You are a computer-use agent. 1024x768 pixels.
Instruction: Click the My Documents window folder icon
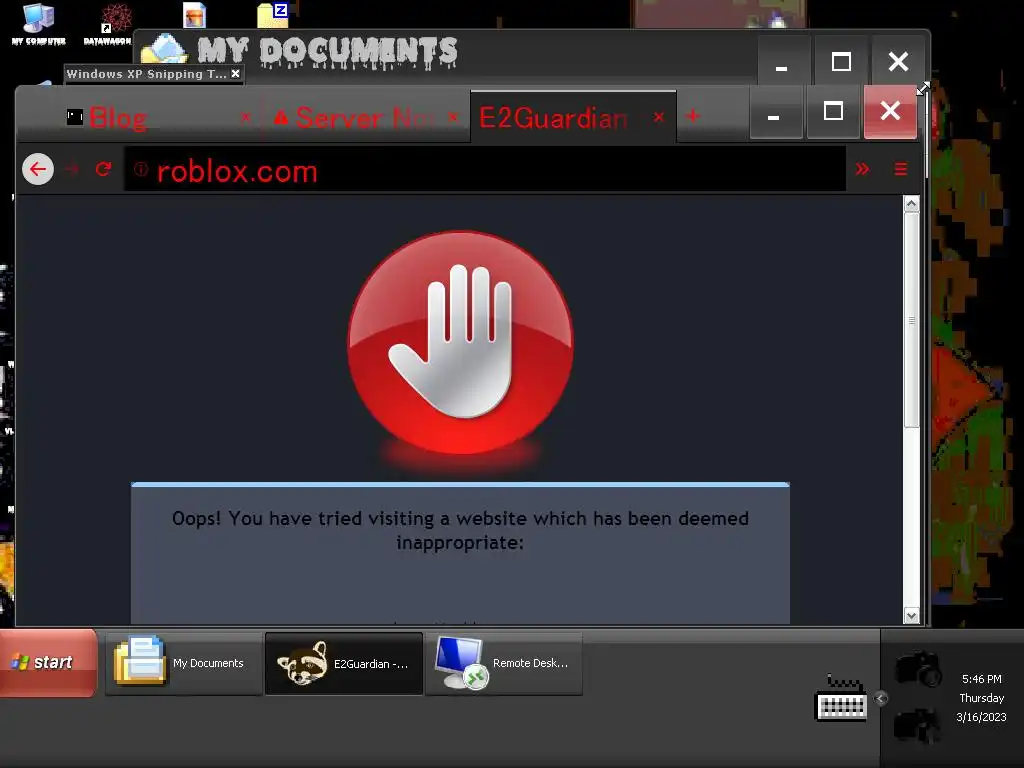click(x=165, y=49)
